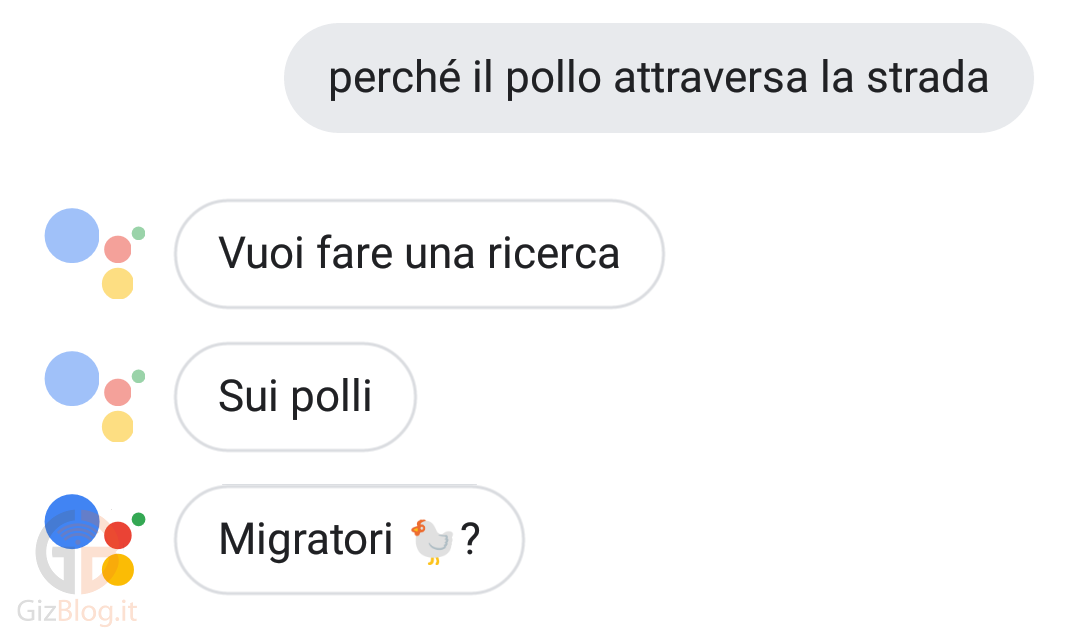Click the question mark after the chicken emoji
The image size is (1080, 636).
(x=470, y=540)
